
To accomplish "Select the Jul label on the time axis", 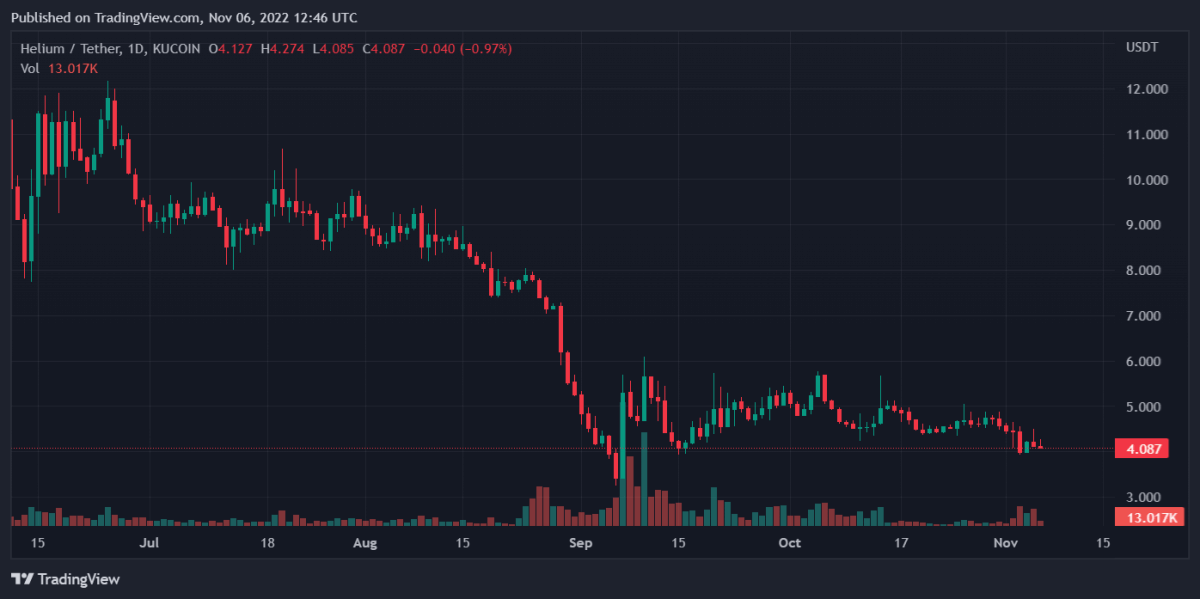I will coord(149,543).
